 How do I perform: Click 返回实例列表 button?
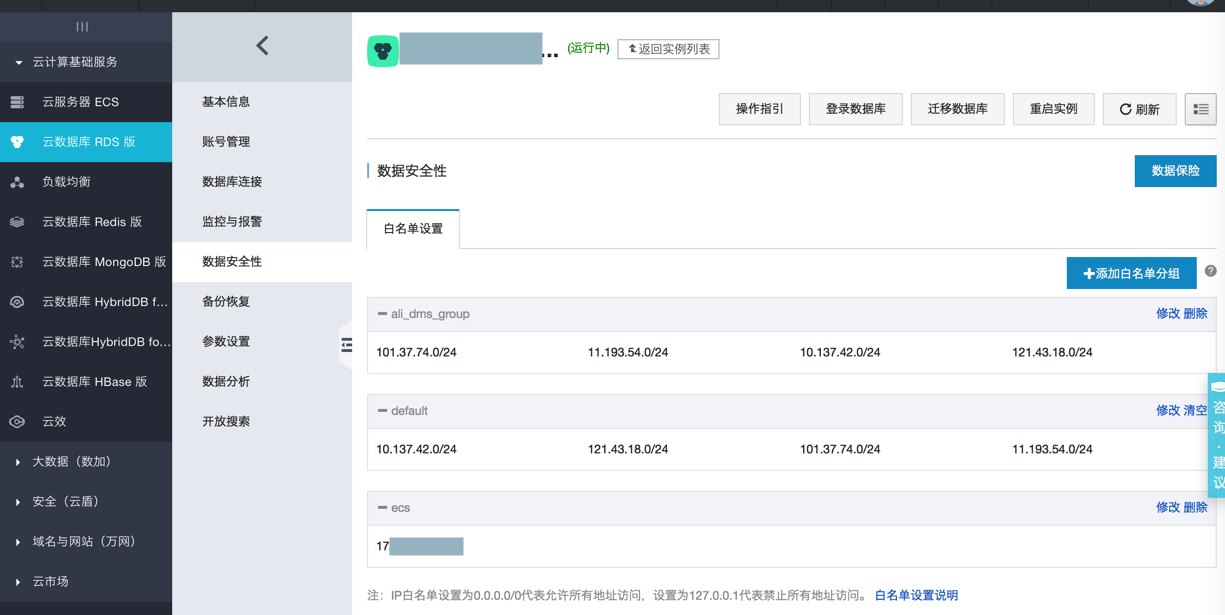668,49
